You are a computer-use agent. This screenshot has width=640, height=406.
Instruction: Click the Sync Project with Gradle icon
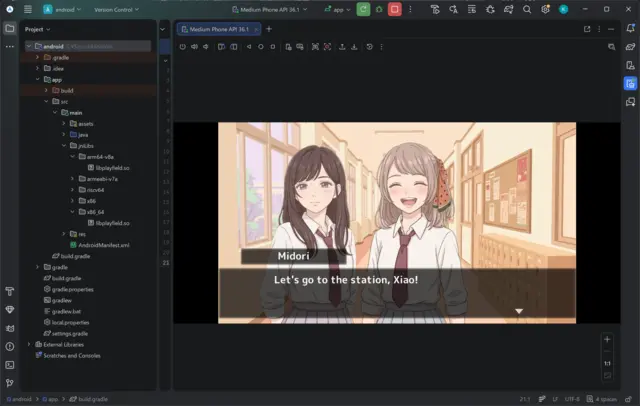[x=509, y=9]
